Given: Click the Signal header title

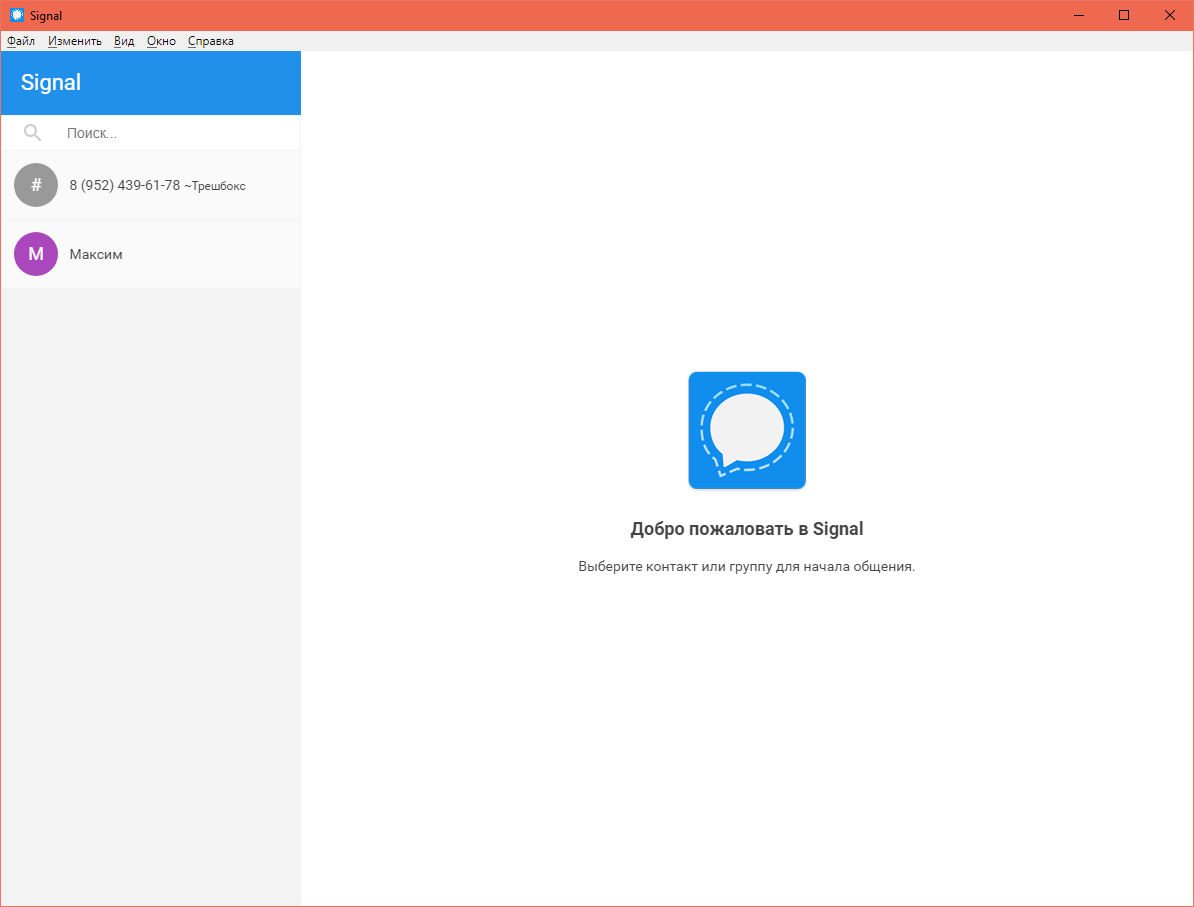Looking at the screenshot, I should coord(51,82).
